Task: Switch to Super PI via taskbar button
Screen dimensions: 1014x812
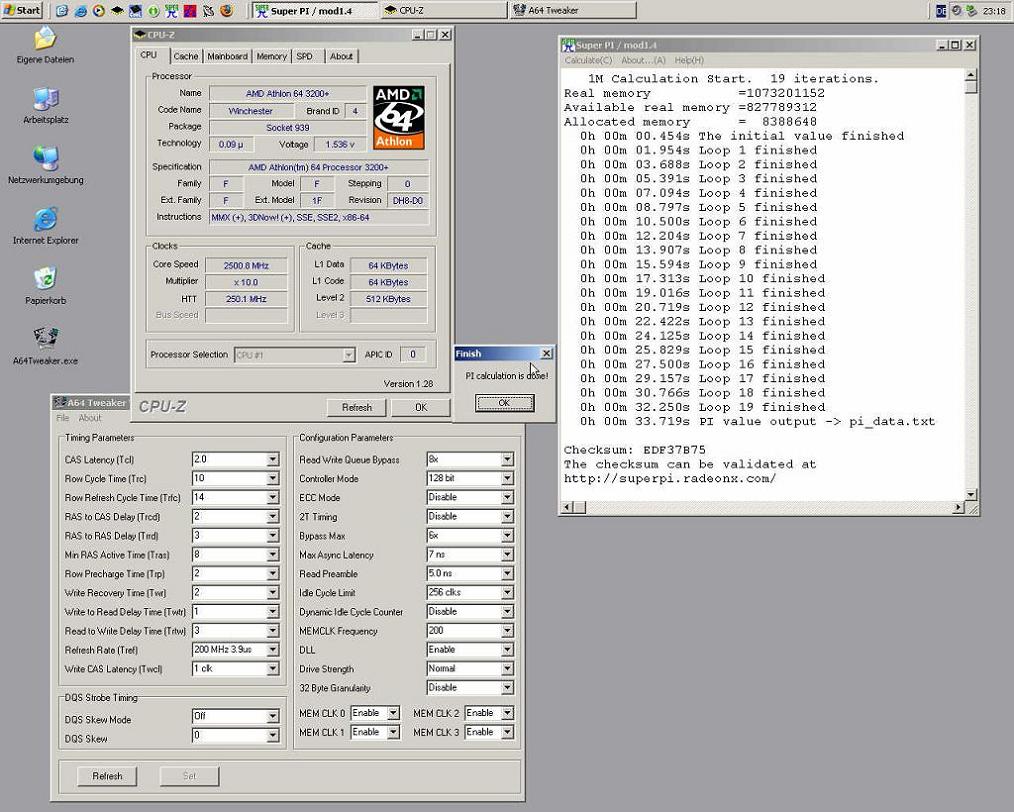Action: [315, 10]
